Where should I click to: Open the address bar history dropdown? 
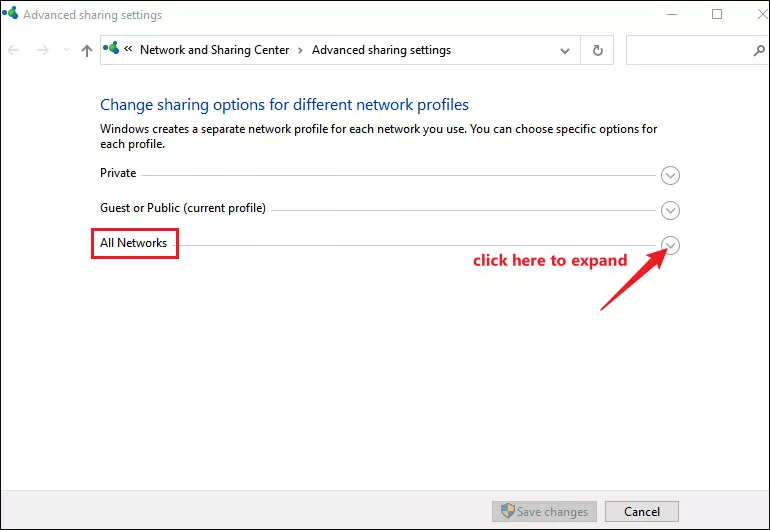[x=565, y=51]
